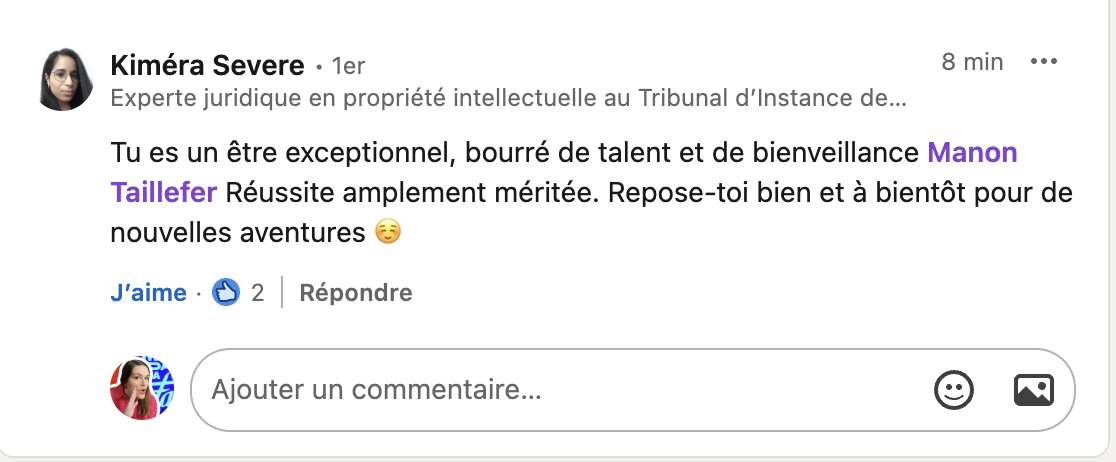The width and height of the screenshot is (1116, 462).
Task: Focus the Ajouter un commentaire field
Action: click(x=633, y=390)
